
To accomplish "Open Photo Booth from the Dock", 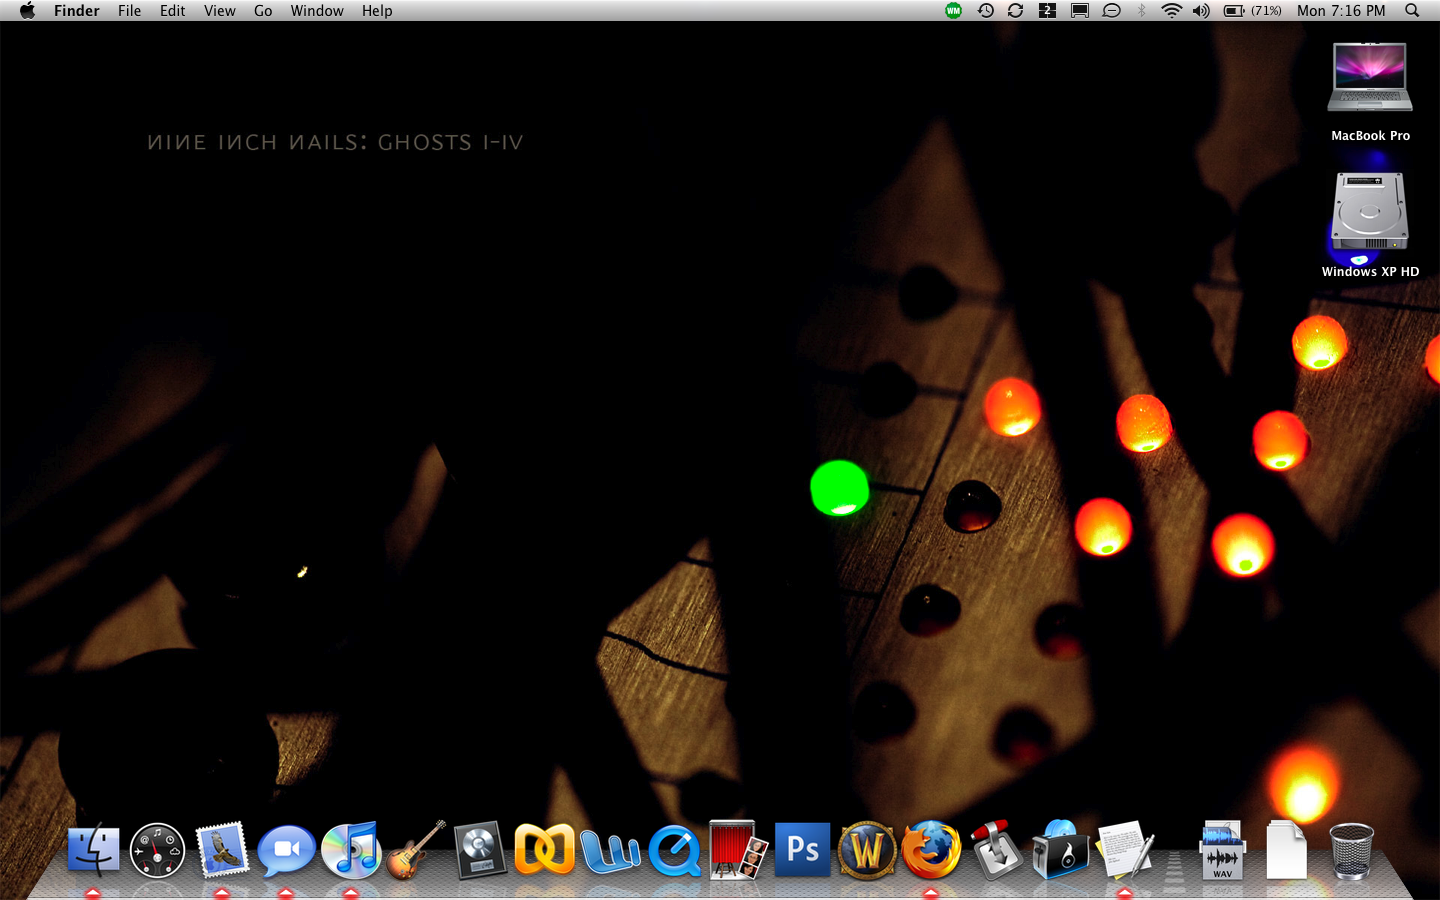I will [738, 851].
